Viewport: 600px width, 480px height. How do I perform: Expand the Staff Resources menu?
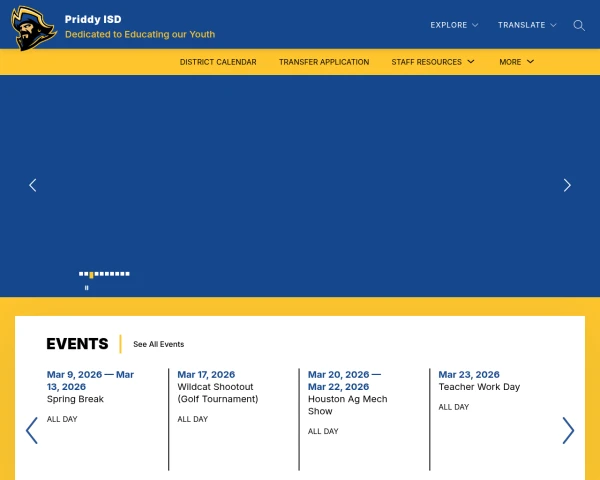coord(433,62)
